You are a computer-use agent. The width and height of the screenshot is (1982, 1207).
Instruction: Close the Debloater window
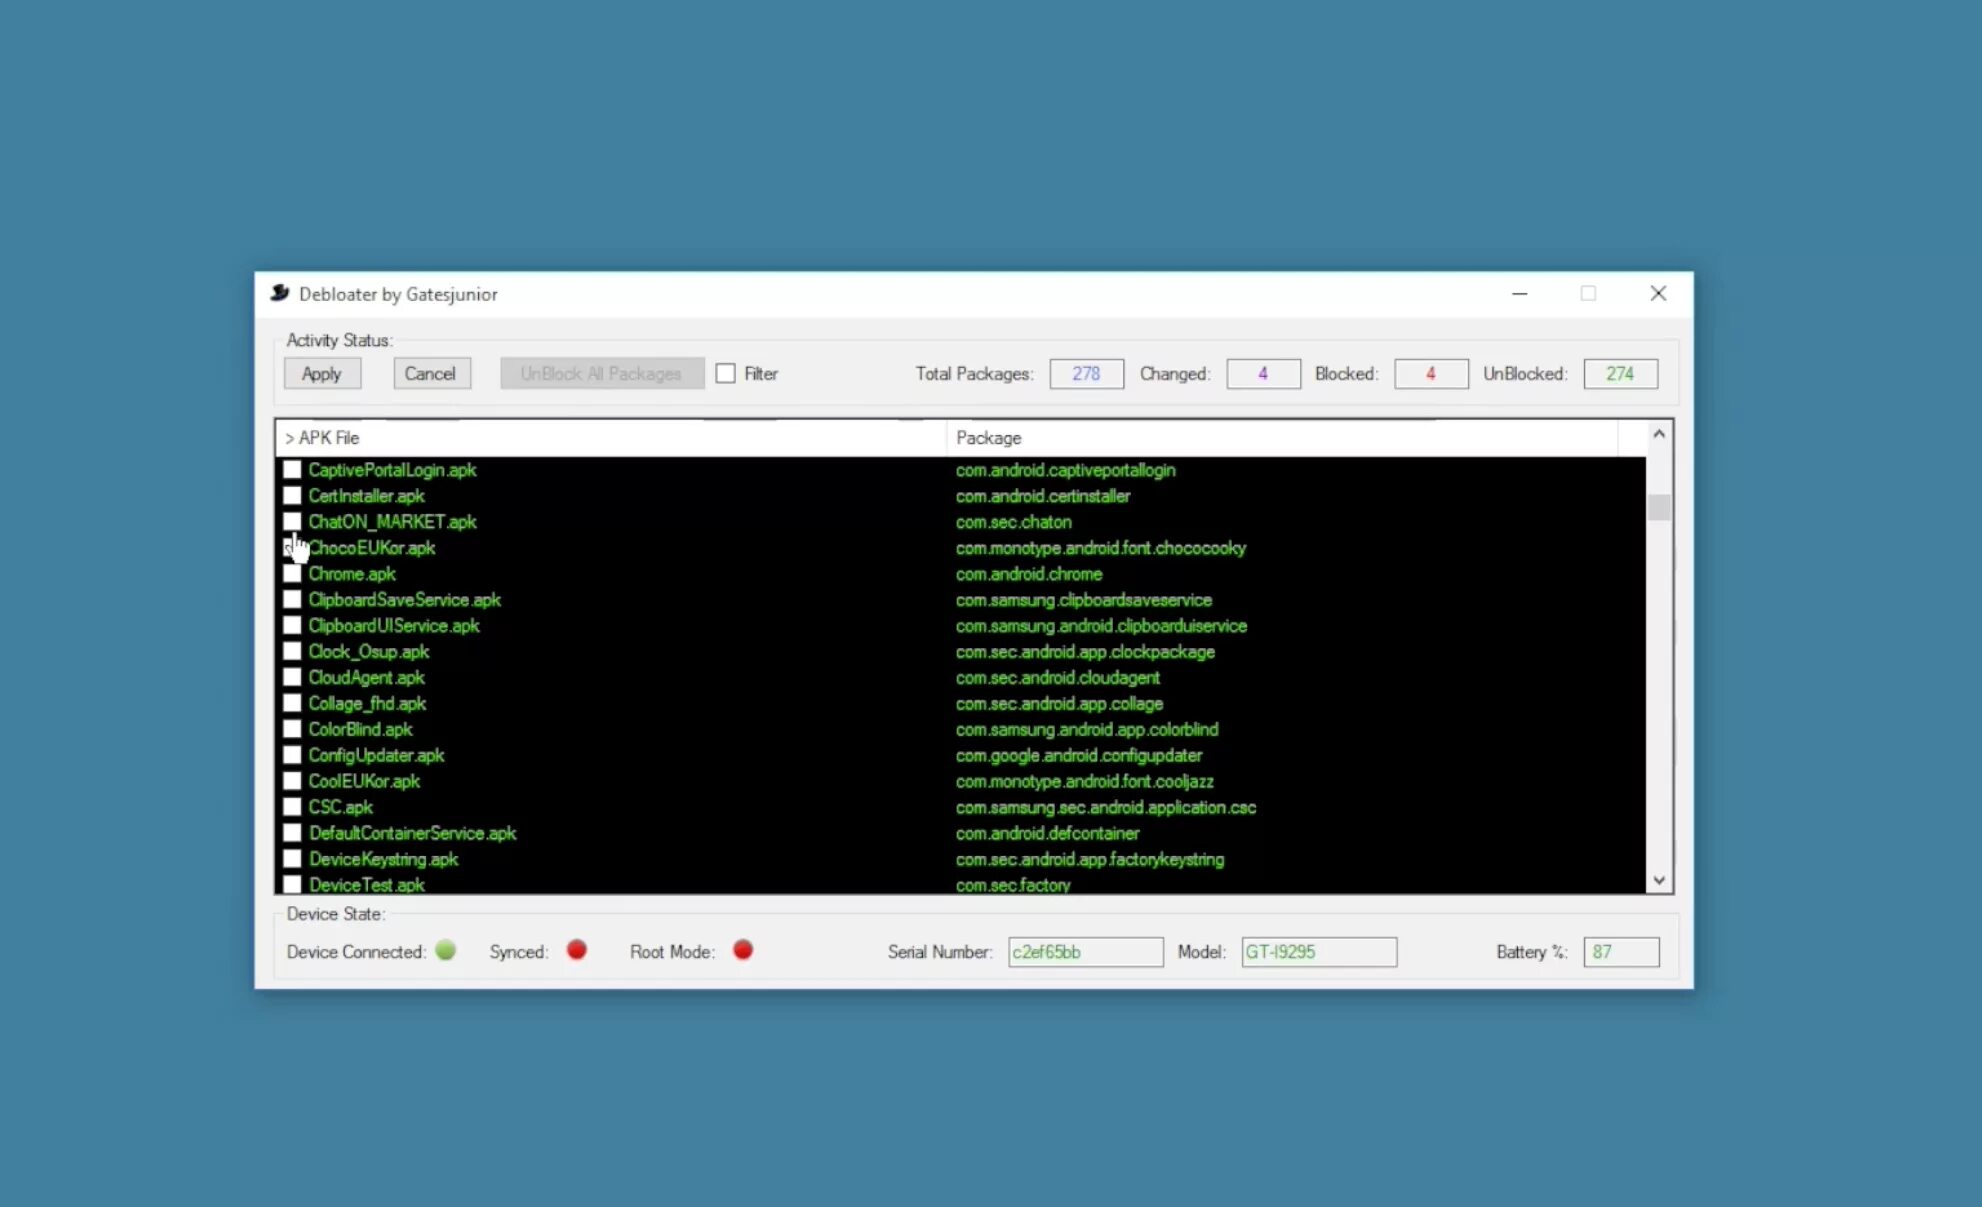coord(1658,293)
